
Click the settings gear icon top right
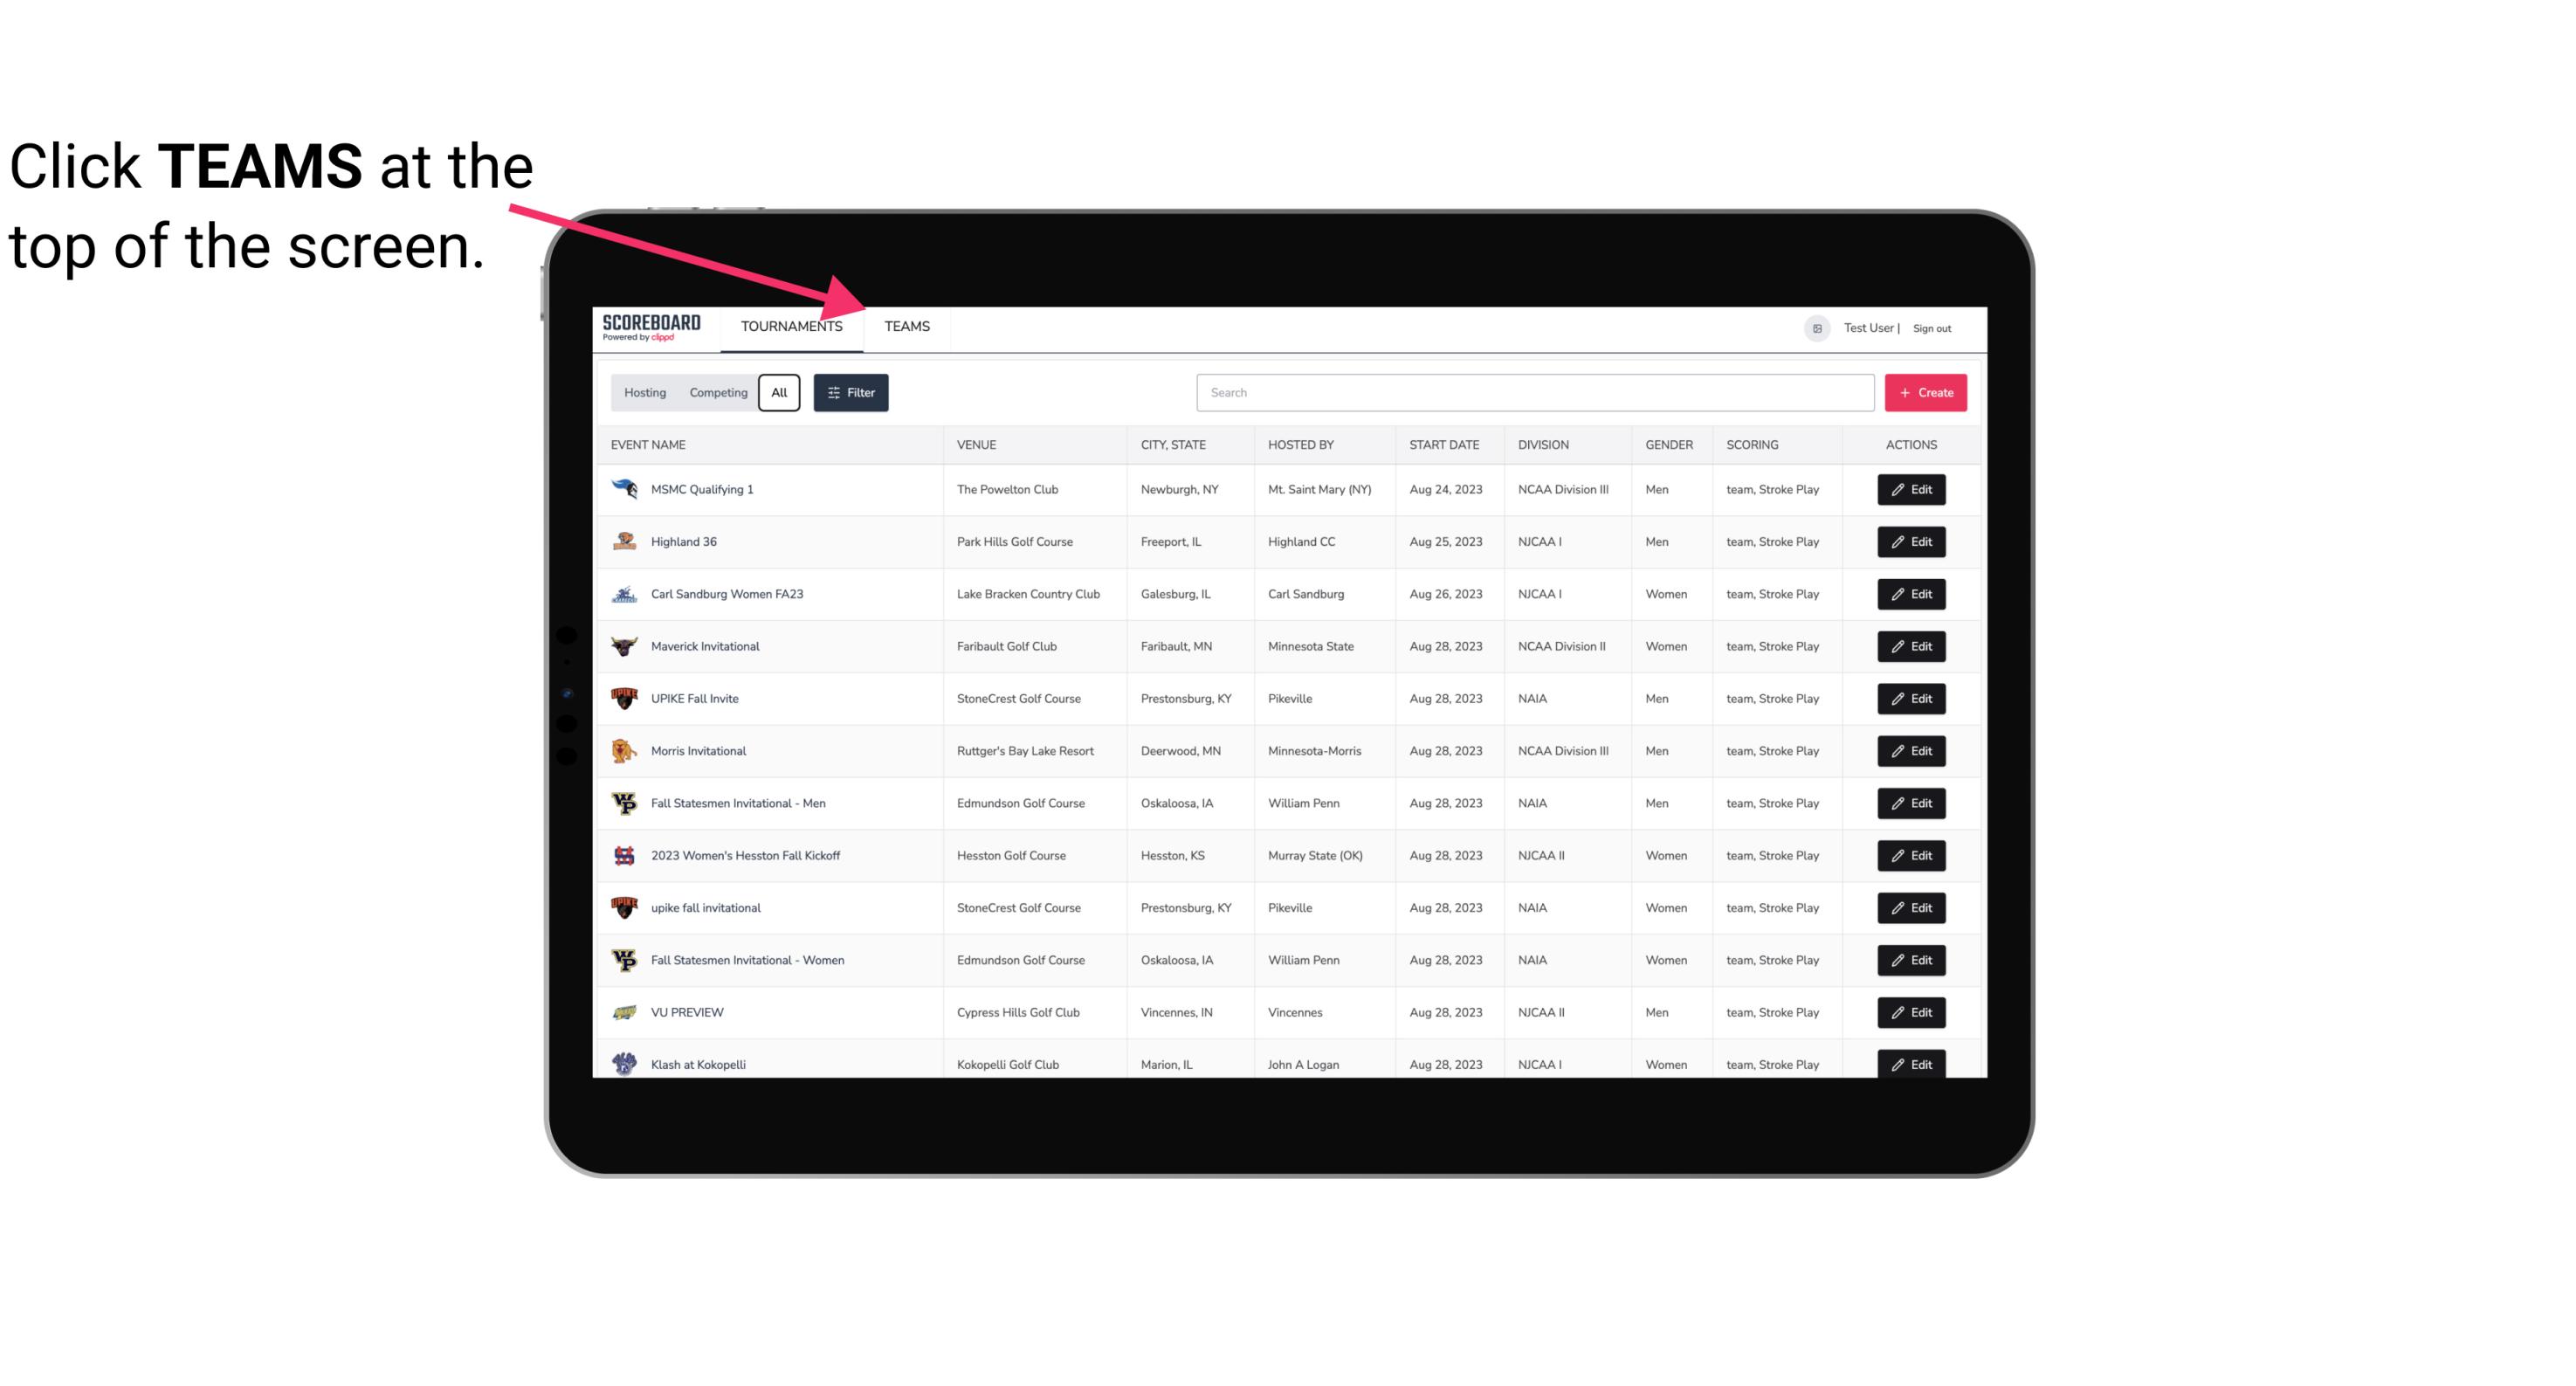1814,326
